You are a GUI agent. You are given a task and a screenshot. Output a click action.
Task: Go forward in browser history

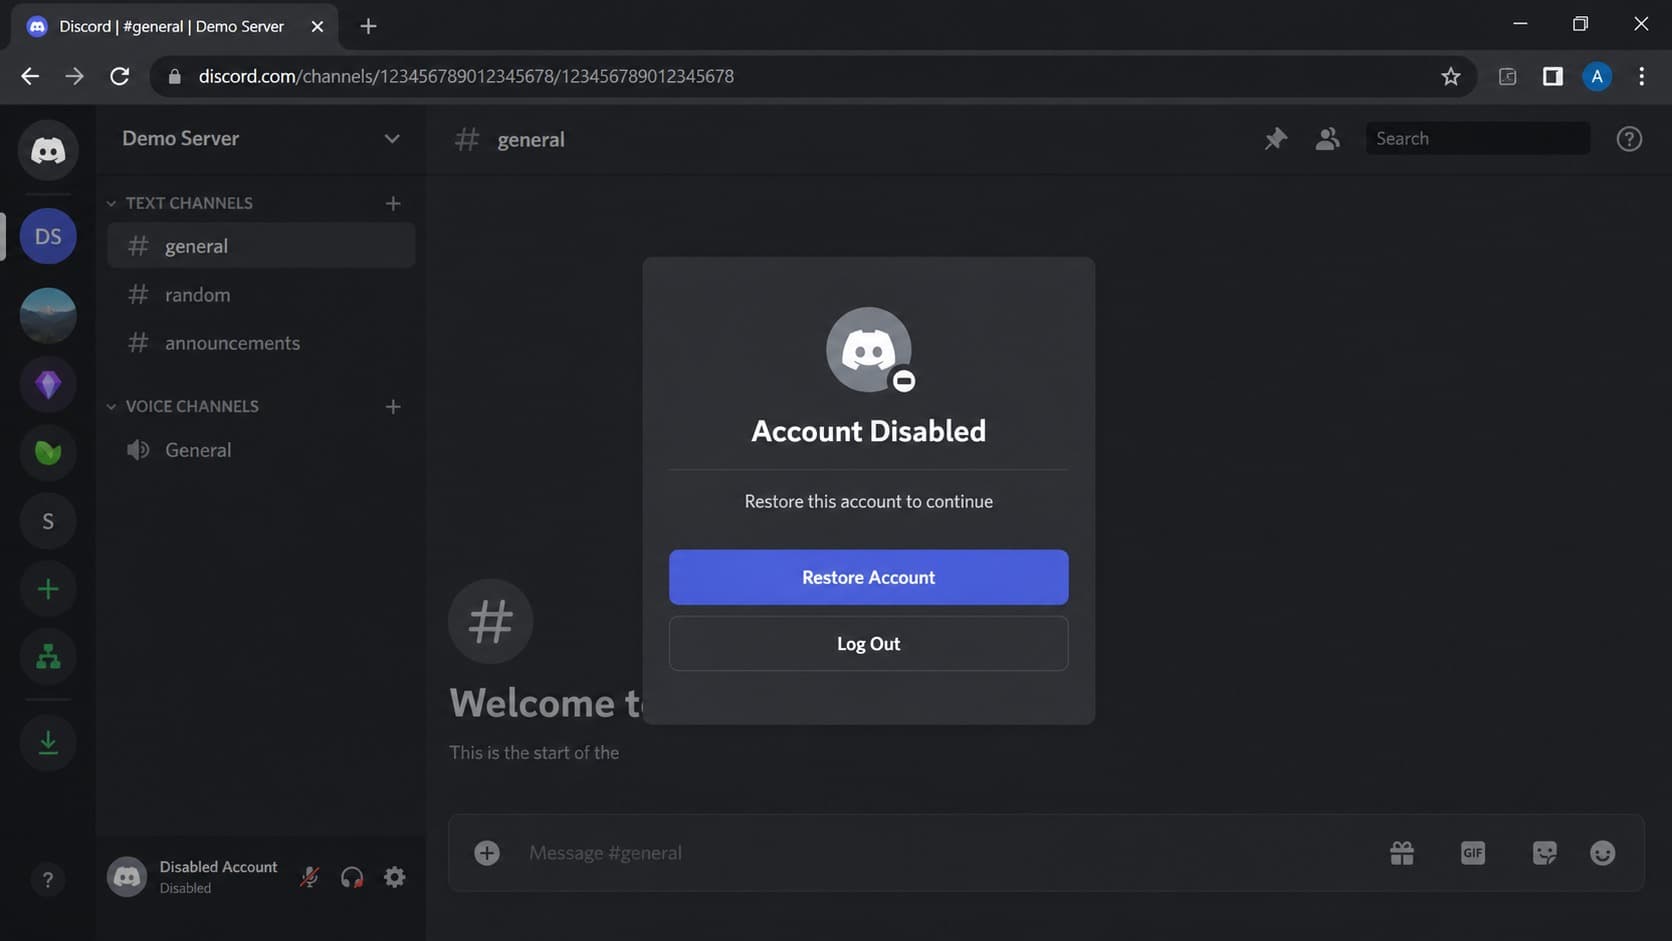coord(74,76)
